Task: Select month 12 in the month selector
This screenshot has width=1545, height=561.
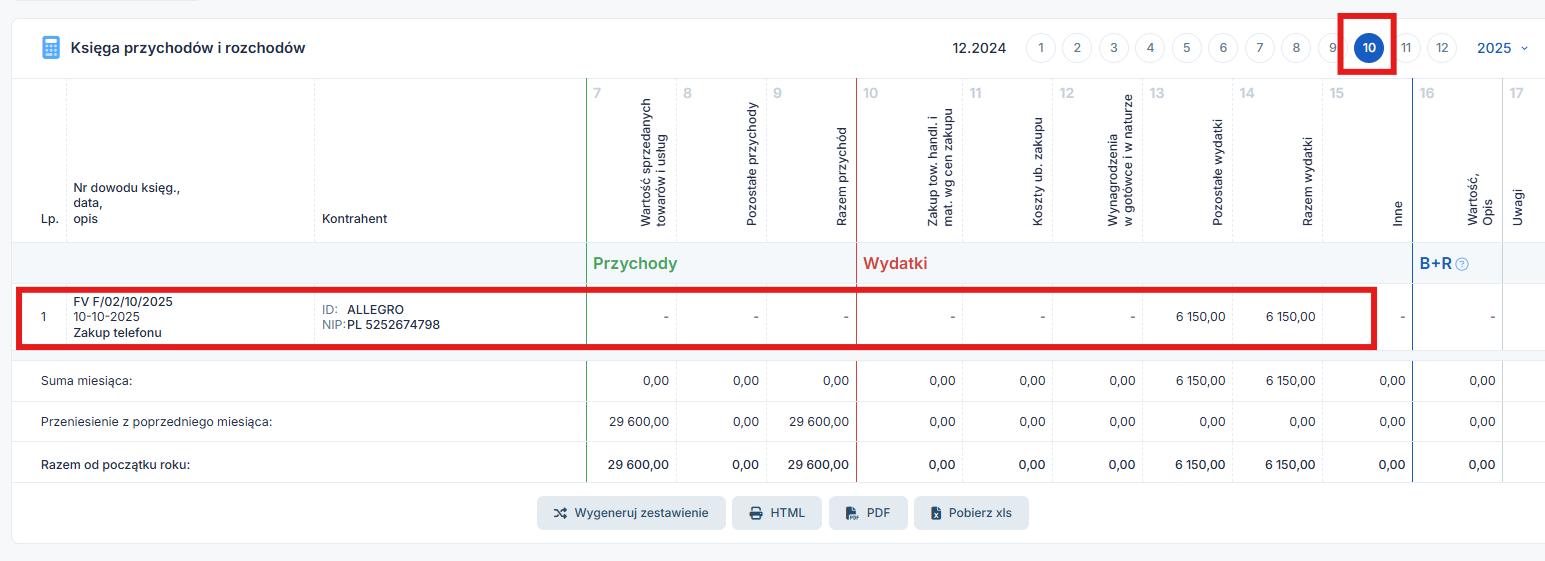Action: pyautogui.click(x=1441, y=48)
